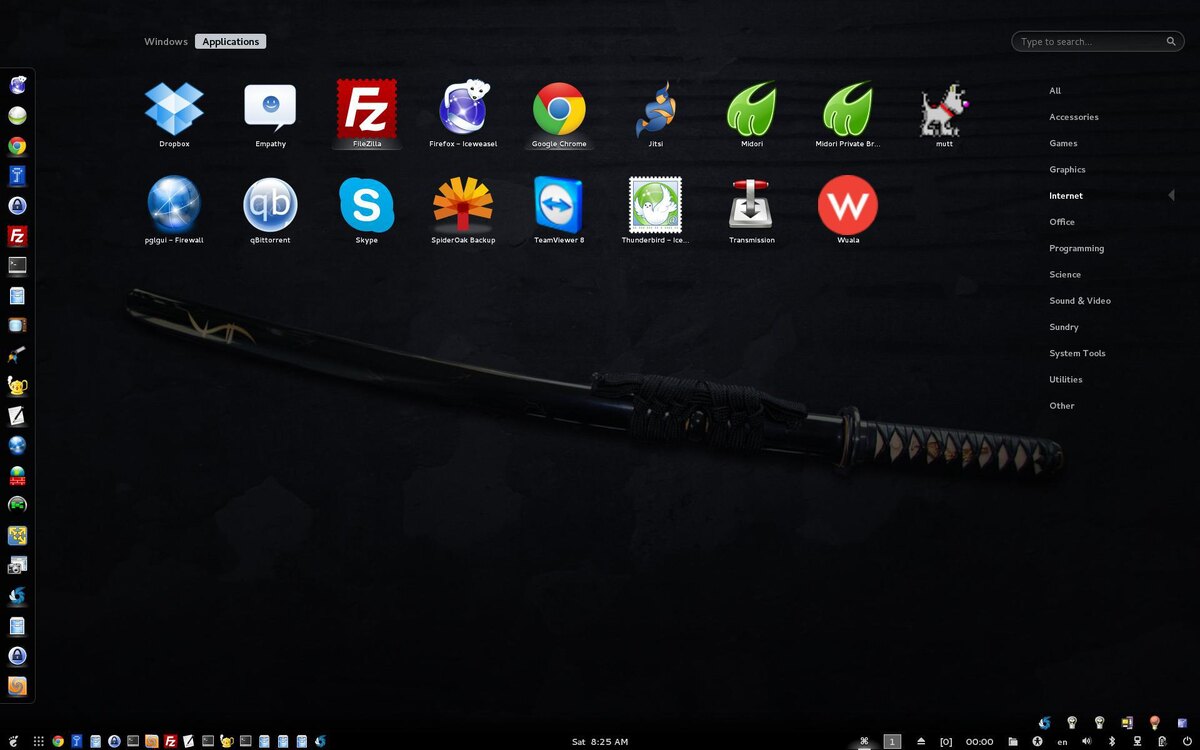Click the network connection indicator
The height and width of the screenshot is (750, 1200).
tap(1137, 741)
